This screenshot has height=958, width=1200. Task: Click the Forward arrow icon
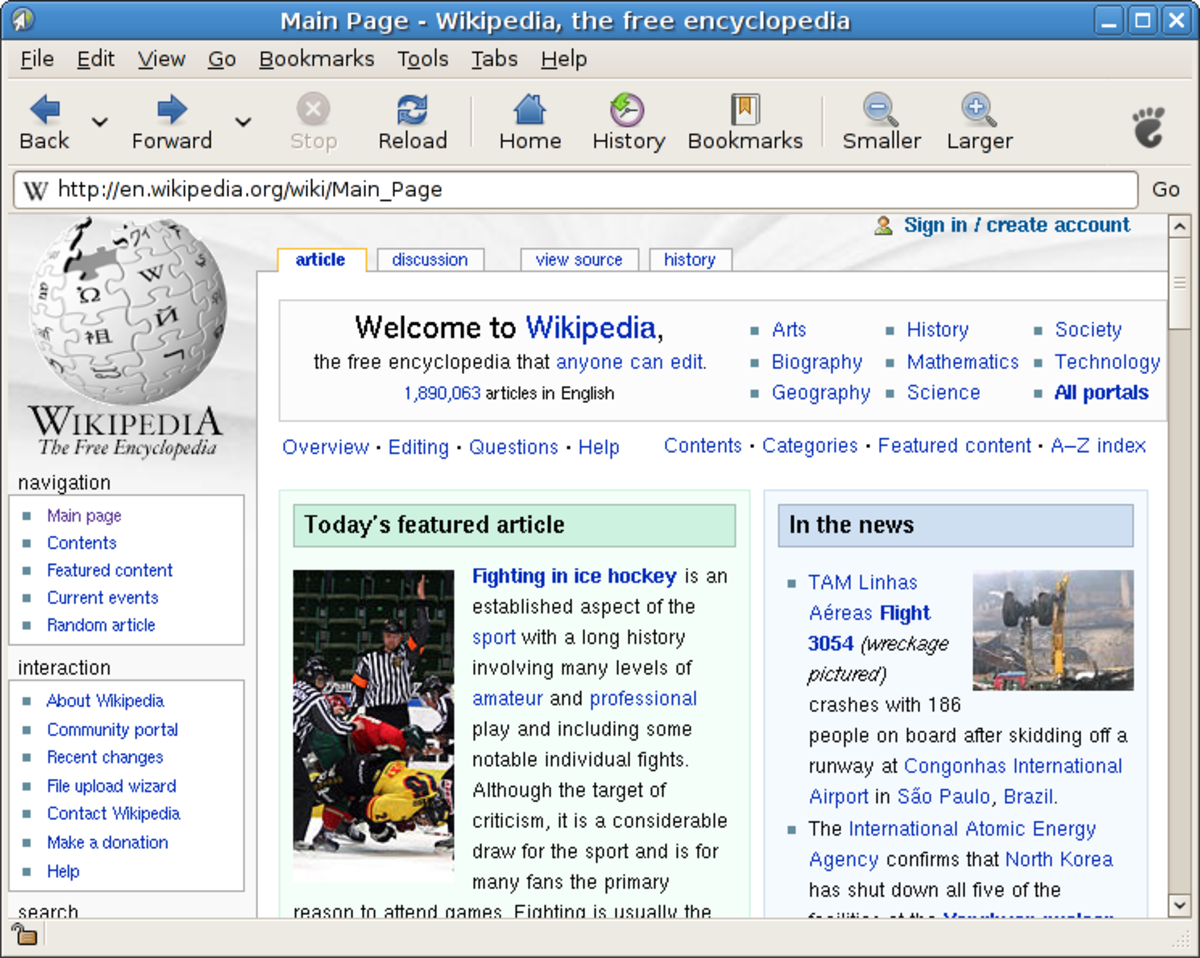pyautogui.click(x=172, y=108)
